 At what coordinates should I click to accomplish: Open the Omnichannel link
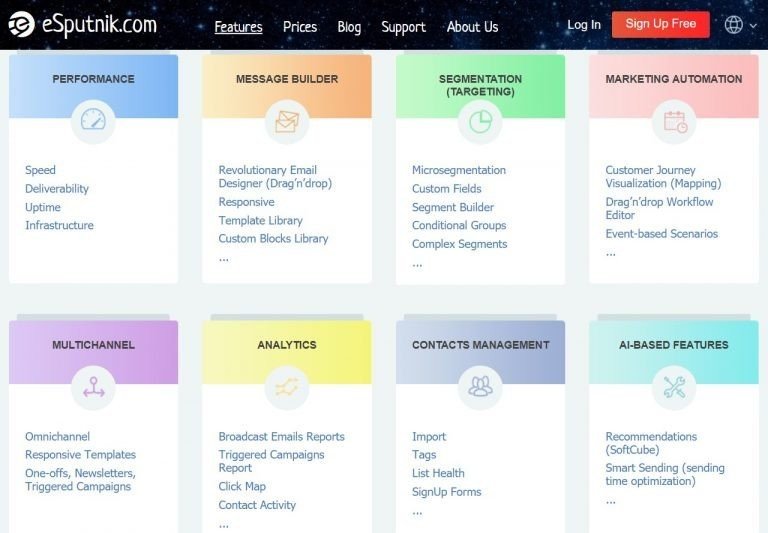[x=57, y=436]
